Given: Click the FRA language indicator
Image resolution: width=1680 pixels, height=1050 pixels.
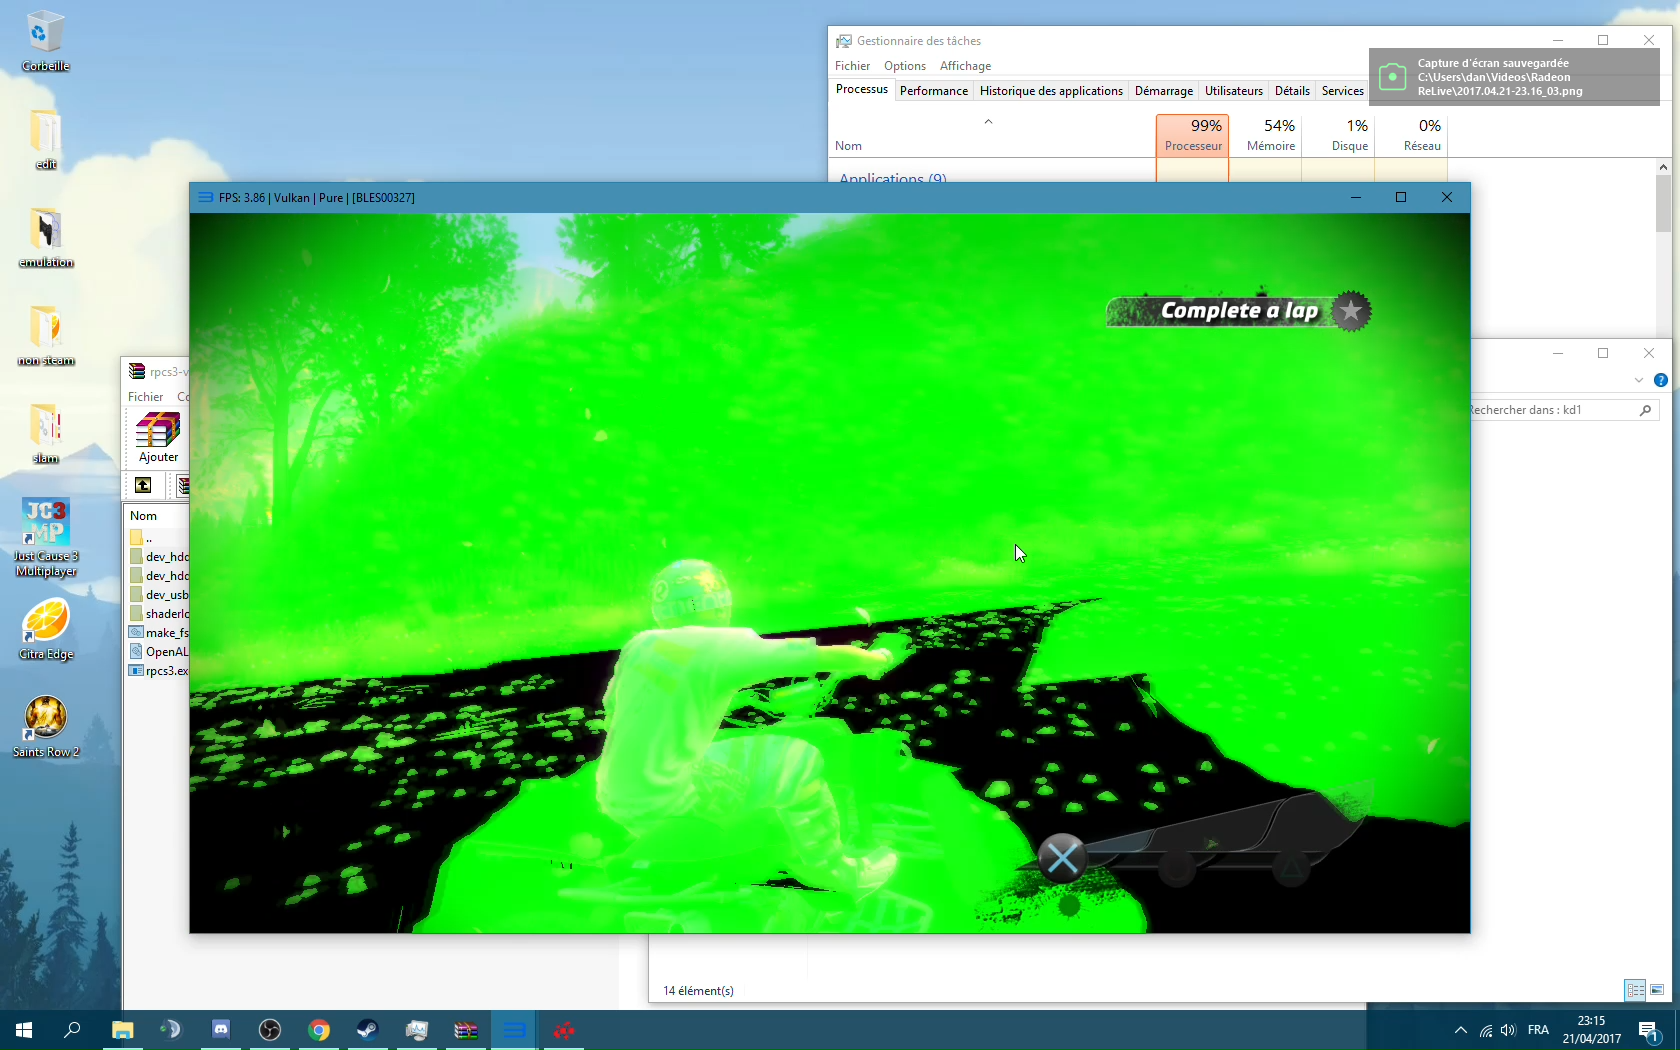Looking at the screenshot, I should point(1538,1030).
